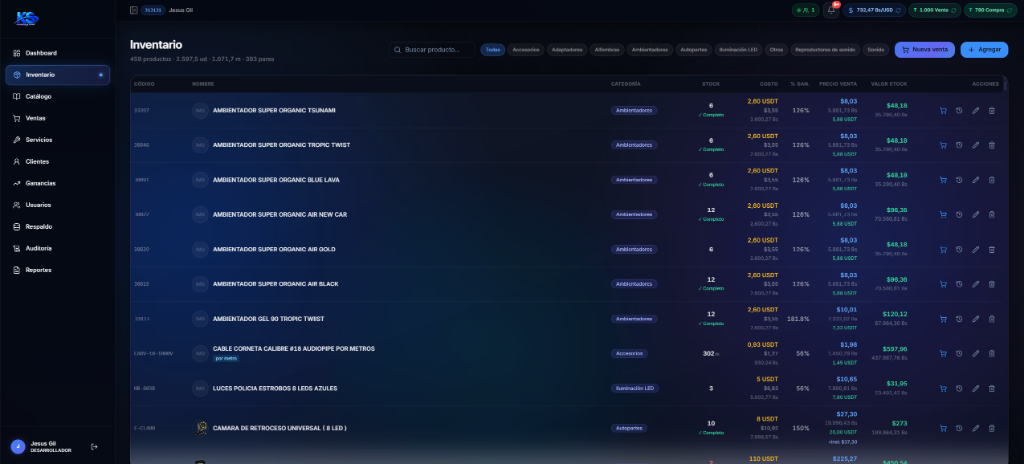Refresh the 700 Compra rate
Screen dimensions: 1024x464
click(1009, 10)
